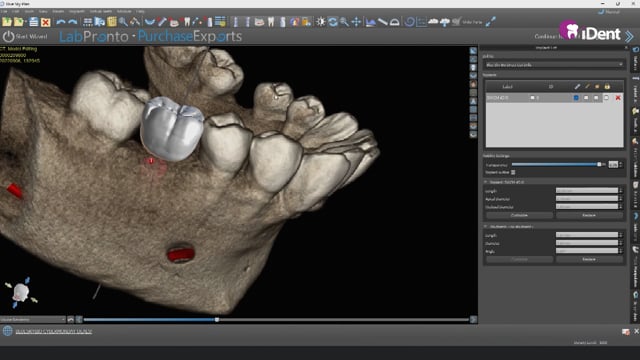
Task: Click stepper beside abutment Angle field
Action: 621,251
